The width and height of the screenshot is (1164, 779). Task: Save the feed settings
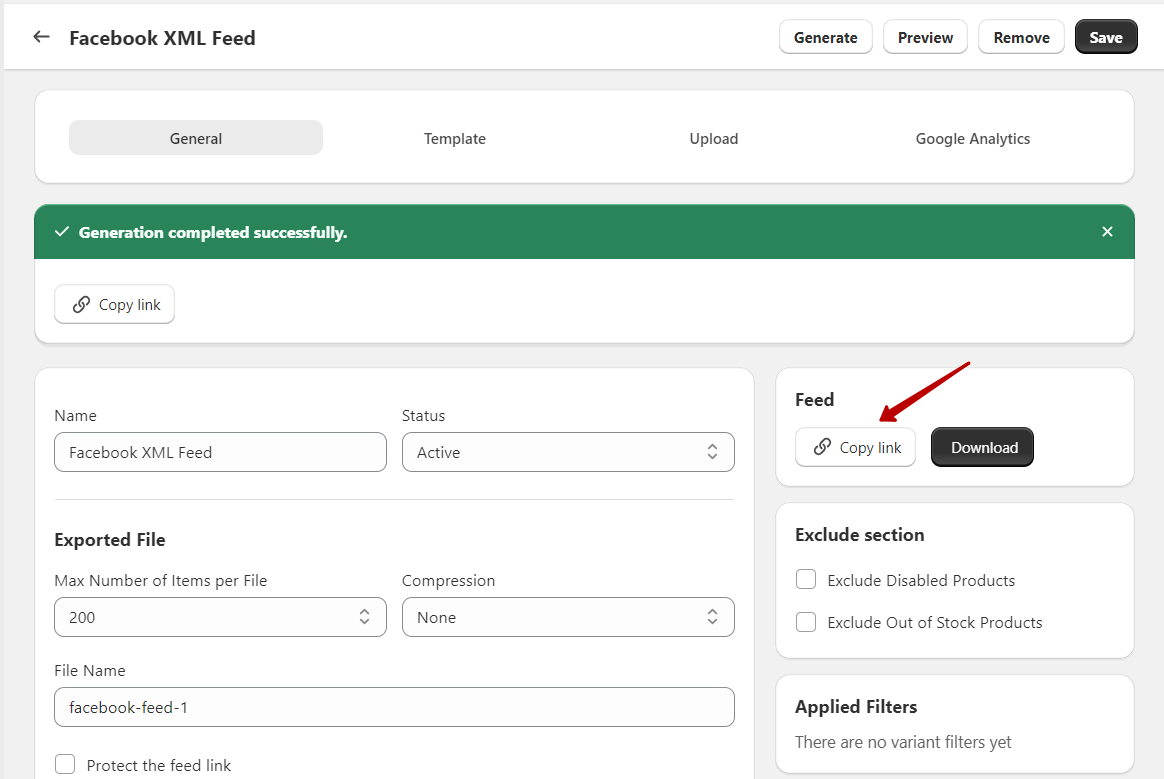1105,37
